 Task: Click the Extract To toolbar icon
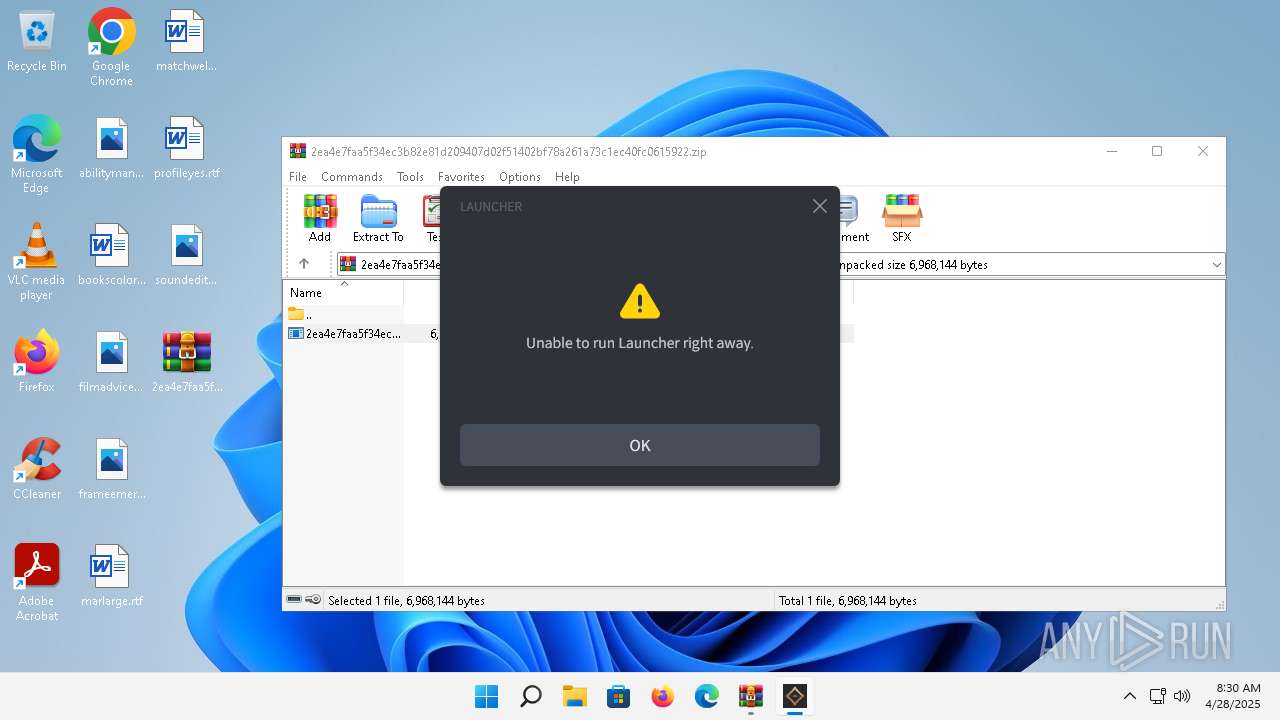point(378,219)
